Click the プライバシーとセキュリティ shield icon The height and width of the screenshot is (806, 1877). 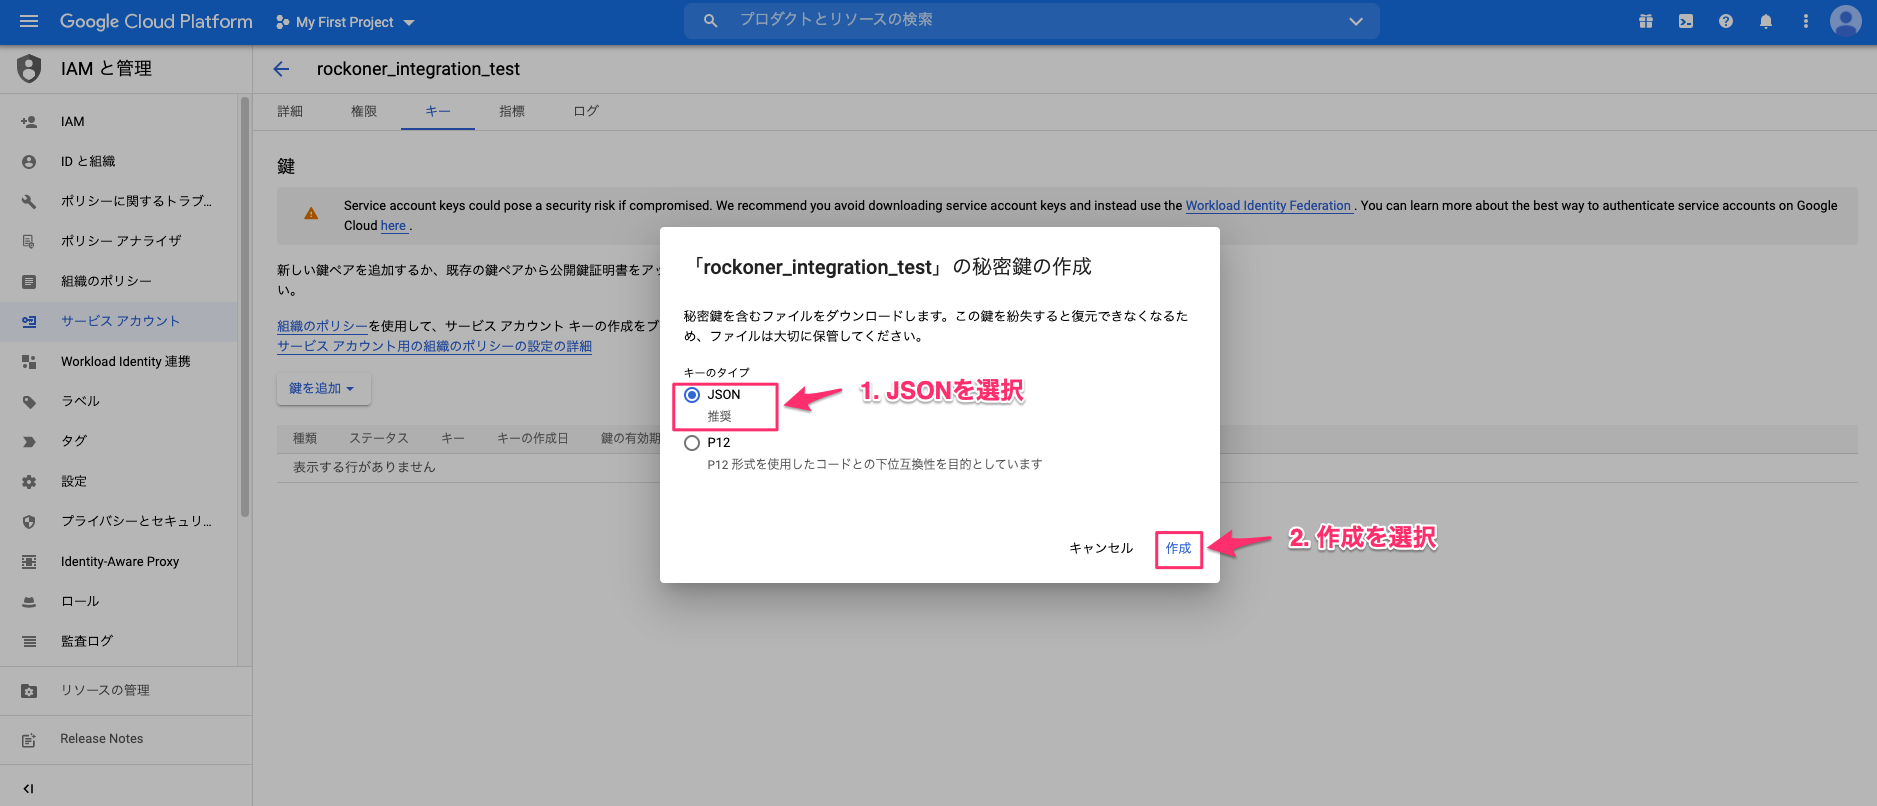[29, 521]
